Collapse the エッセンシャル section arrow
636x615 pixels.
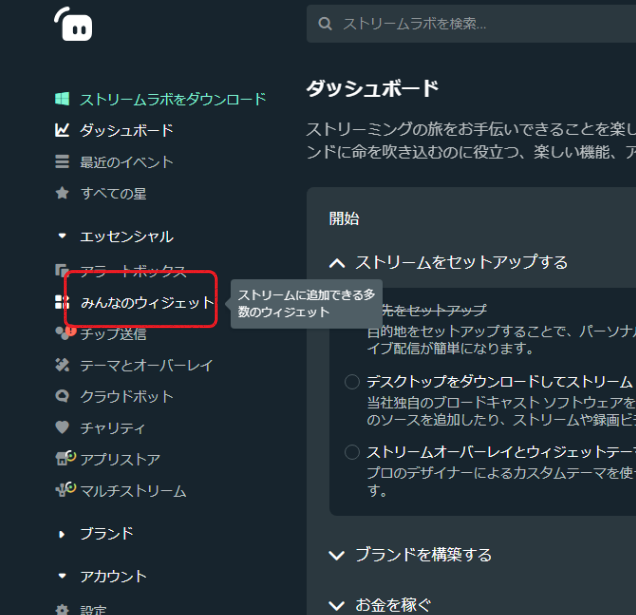click(62, 236)
